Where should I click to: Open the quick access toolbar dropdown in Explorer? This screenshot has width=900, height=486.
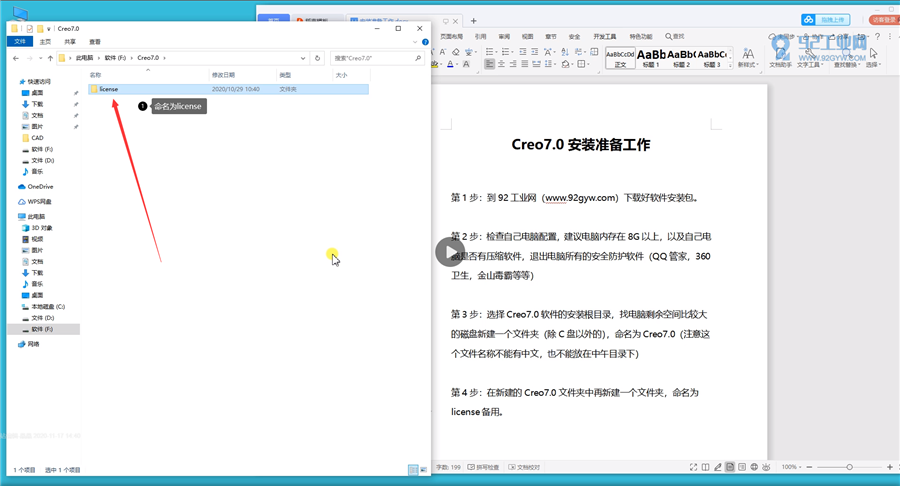click(49, 29)
